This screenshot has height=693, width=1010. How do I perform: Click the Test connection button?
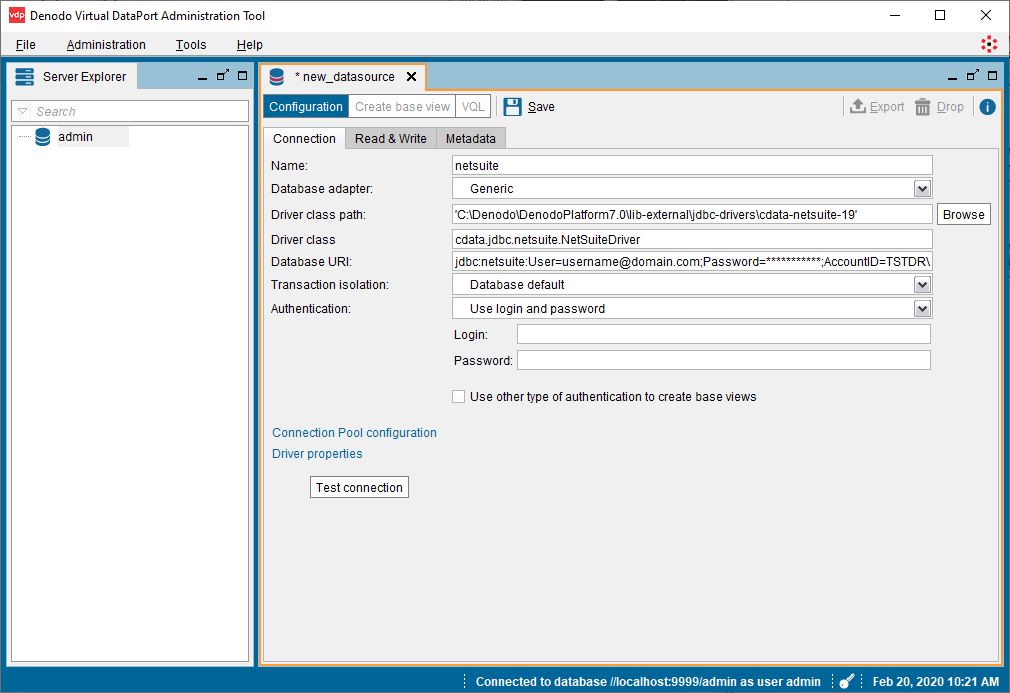pyautogui.click(x=359, y=488)
